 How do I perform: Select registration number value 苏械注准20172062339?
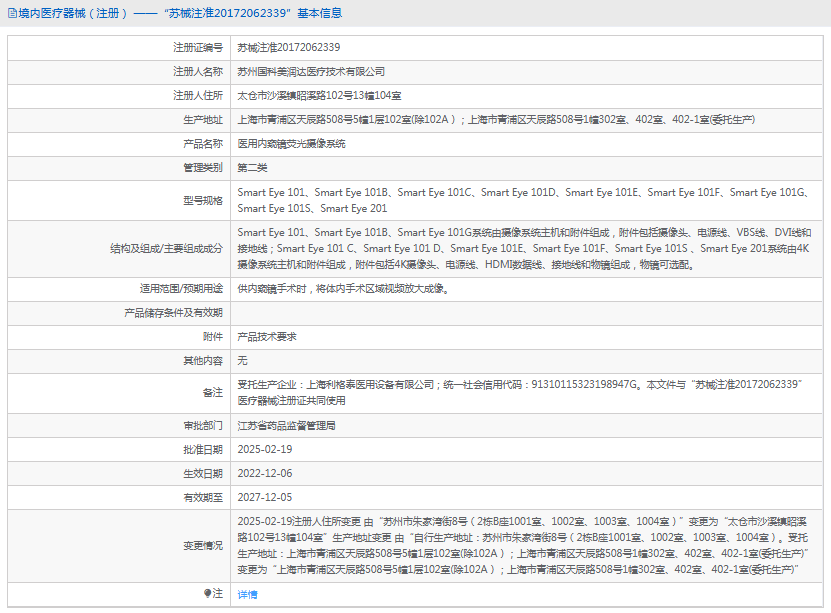[x=289, y=48]
